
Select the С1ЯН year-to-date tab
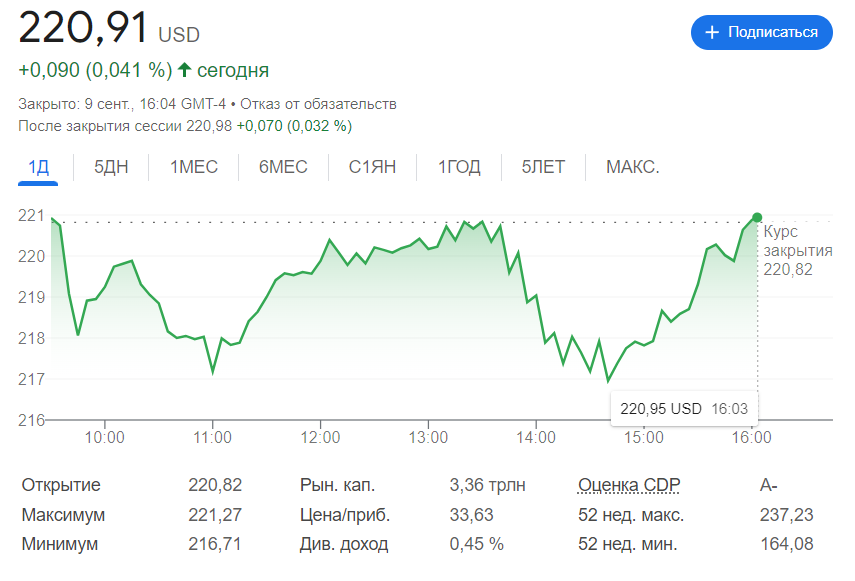[372, 167]
